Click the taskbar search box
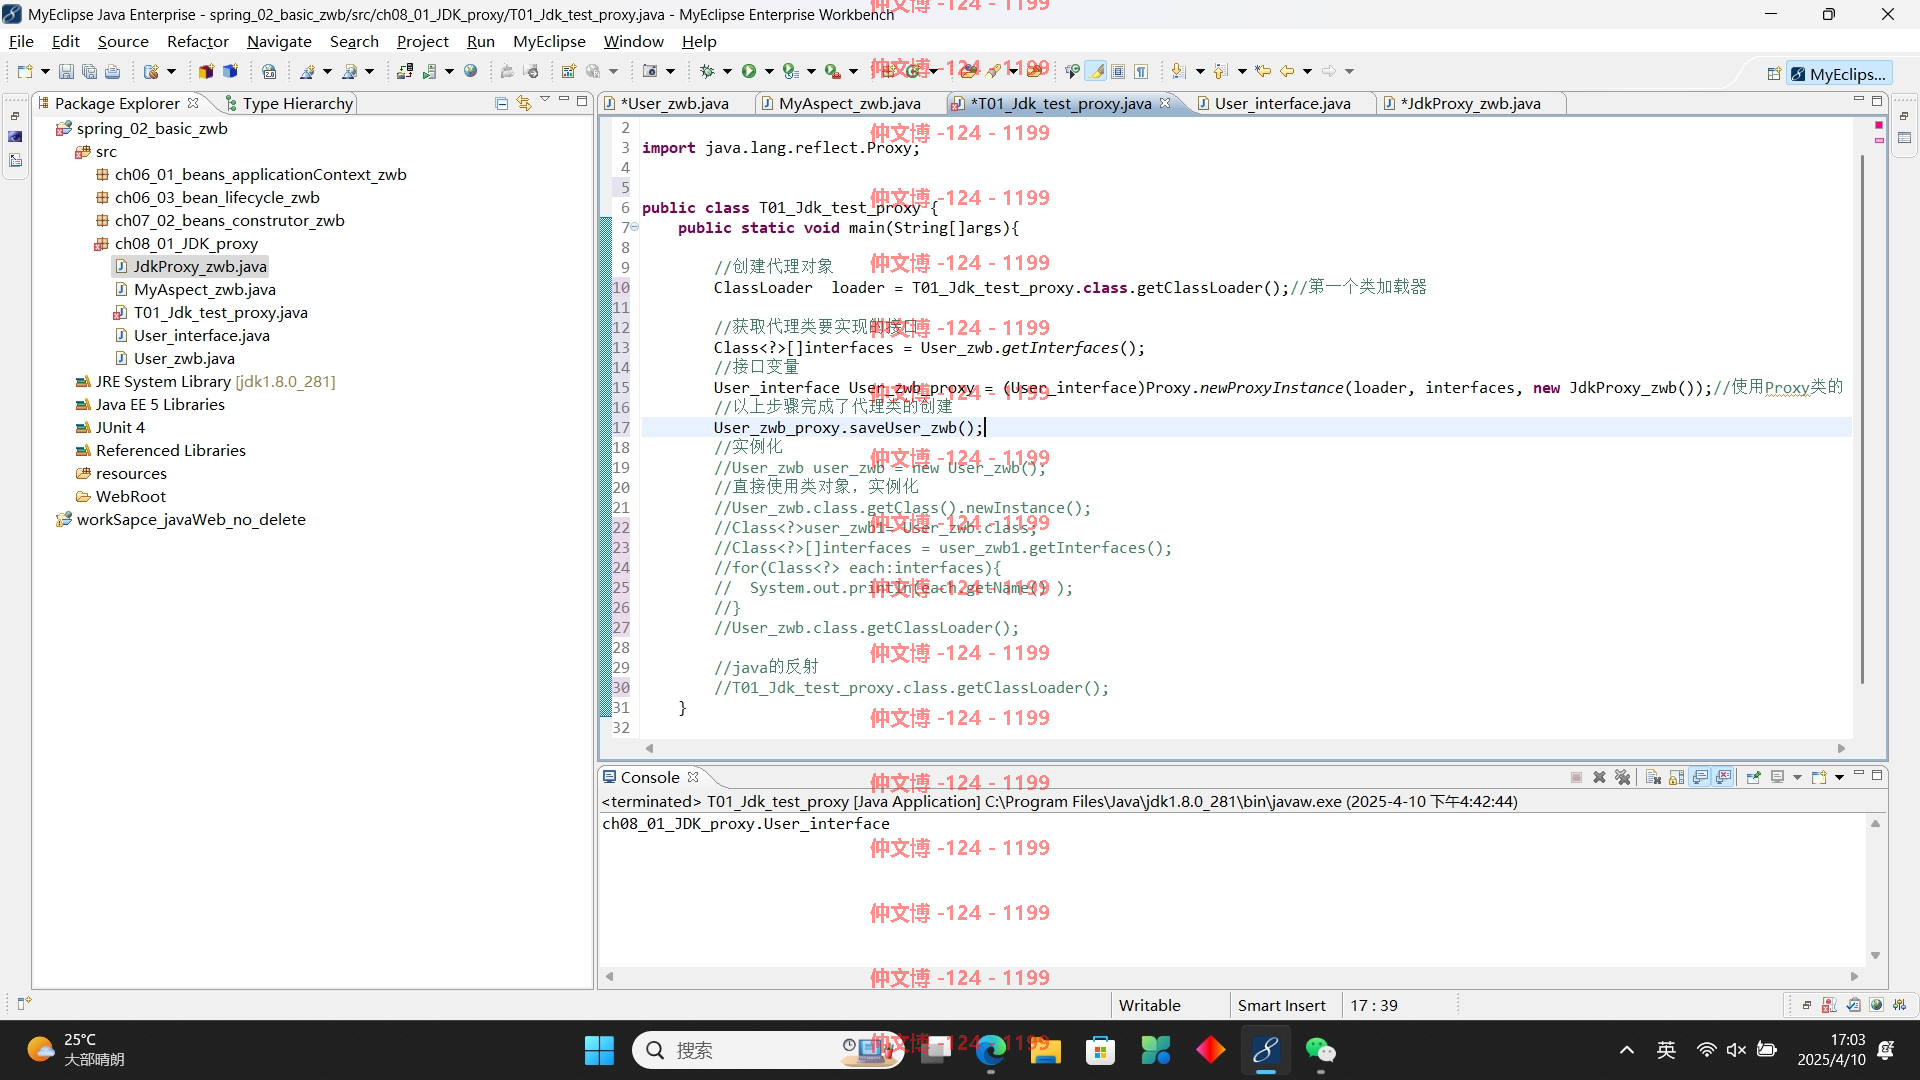This screenshot has width=1920, height=1080. tap(769, 1050)
